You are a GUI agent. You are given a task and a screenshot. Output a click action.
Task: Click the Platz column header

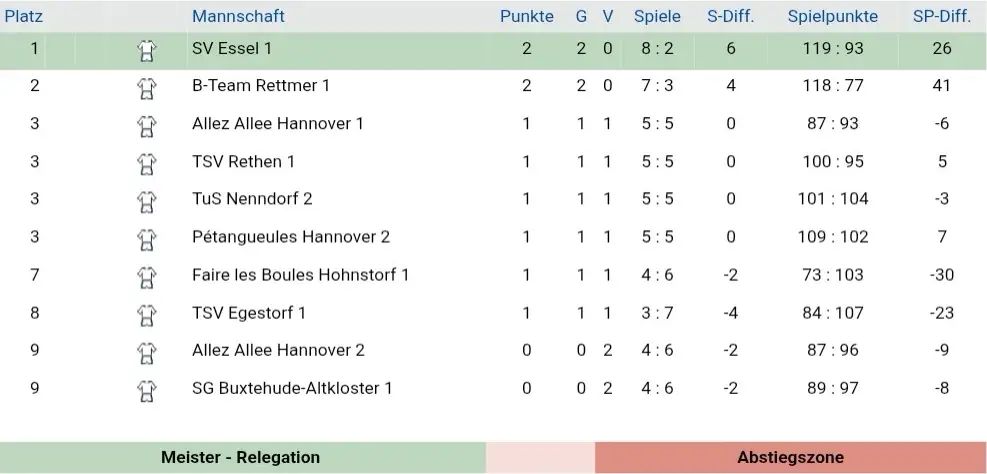[24, 16]
